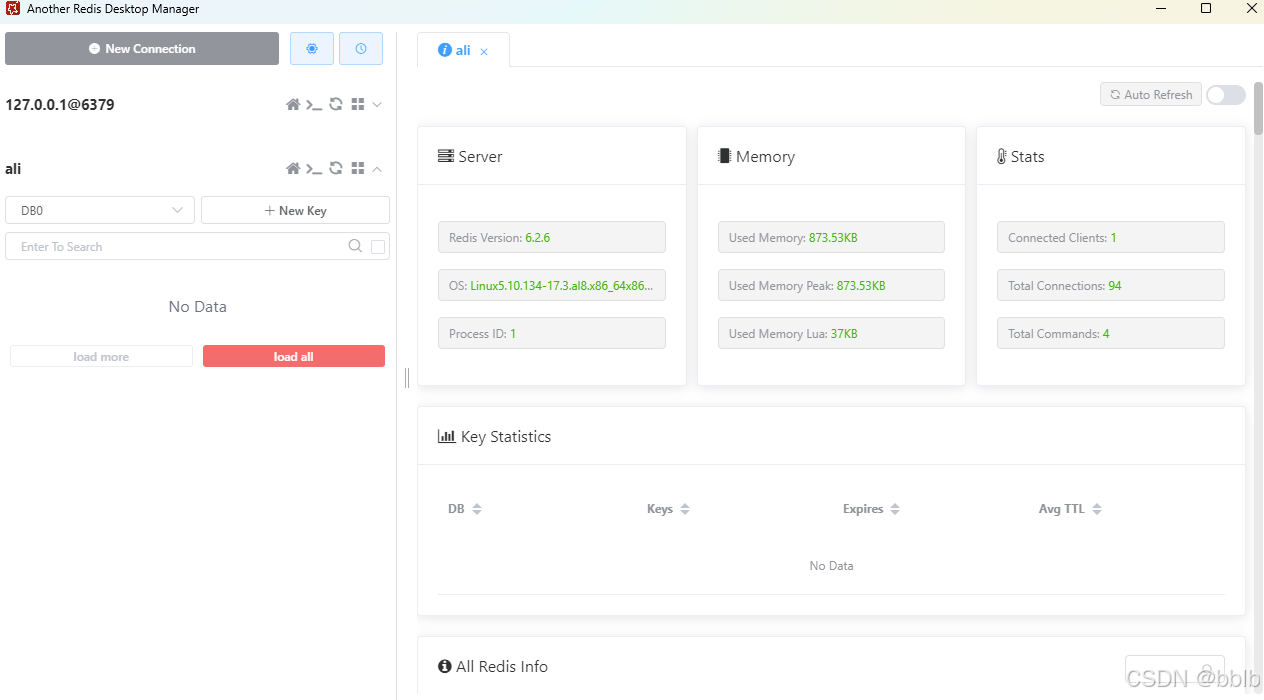Open console for 127.0.0.1@6379 connection
The width and height of the screenshot is (1264, 700).
pyautogui.click(x=314, y=104)
